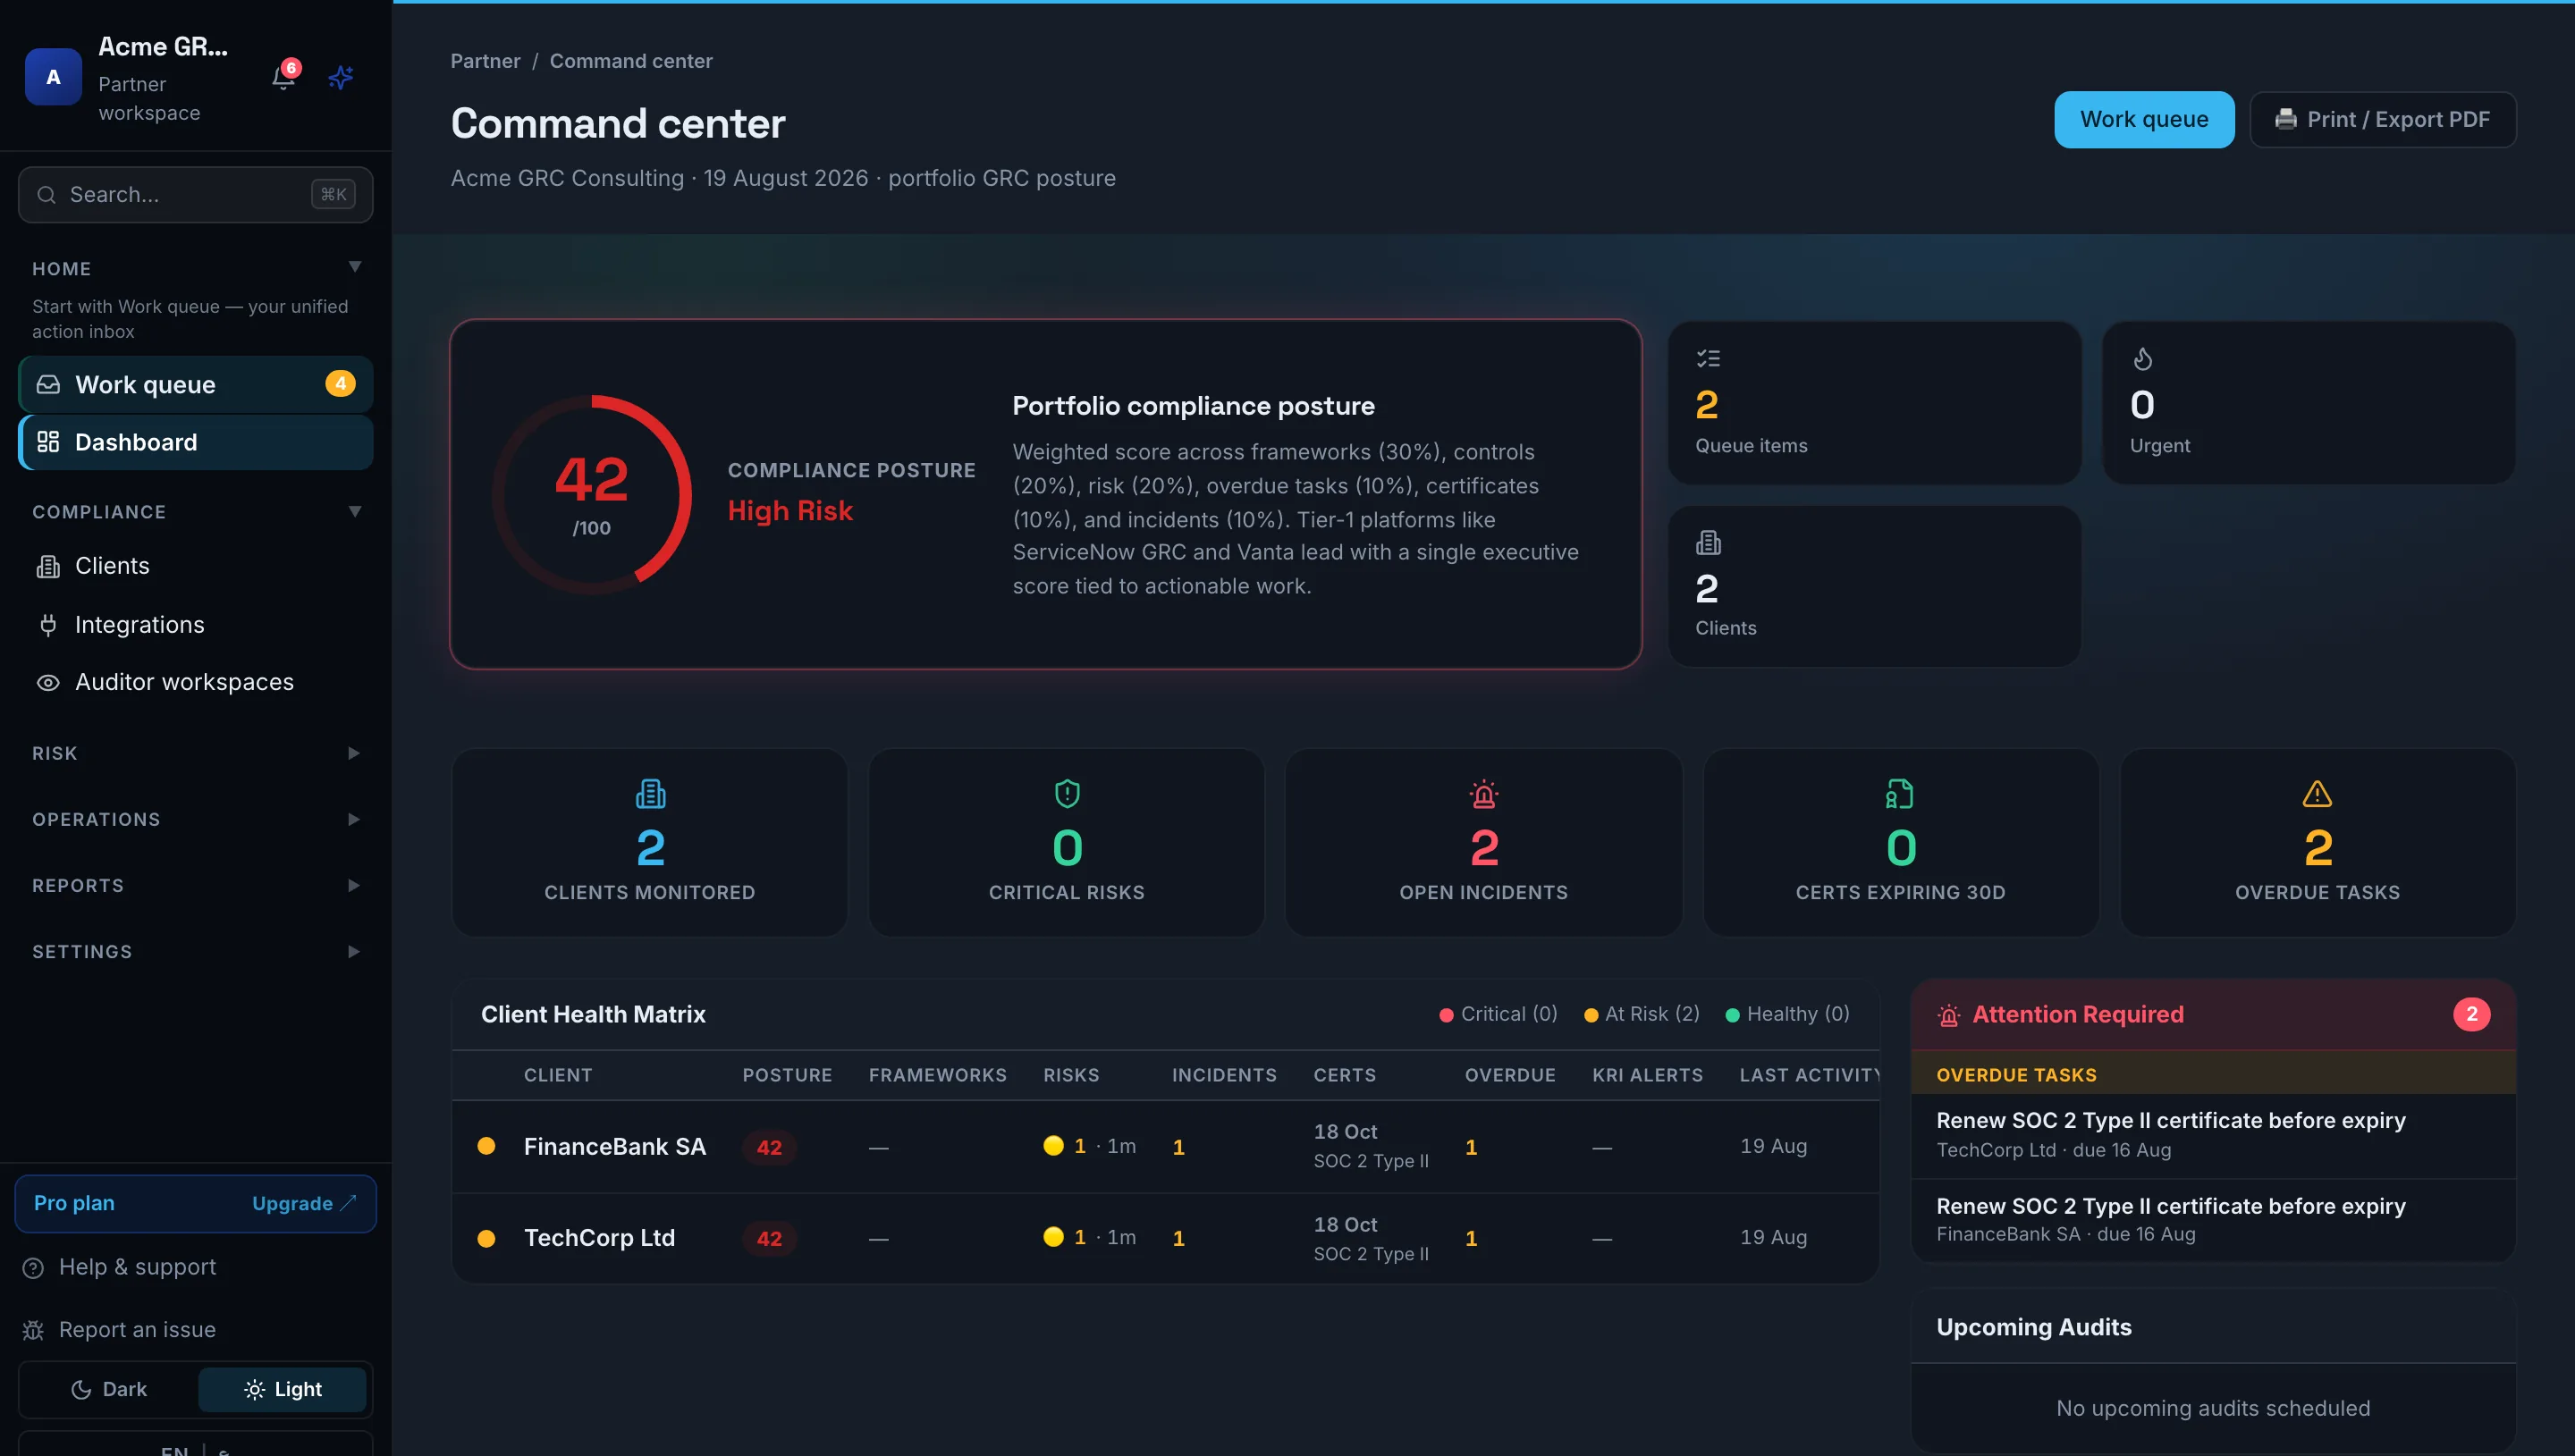Viewport: 2575px width, 1456px height.
Task: Click the compliance posture score ring
Action: 592,494
